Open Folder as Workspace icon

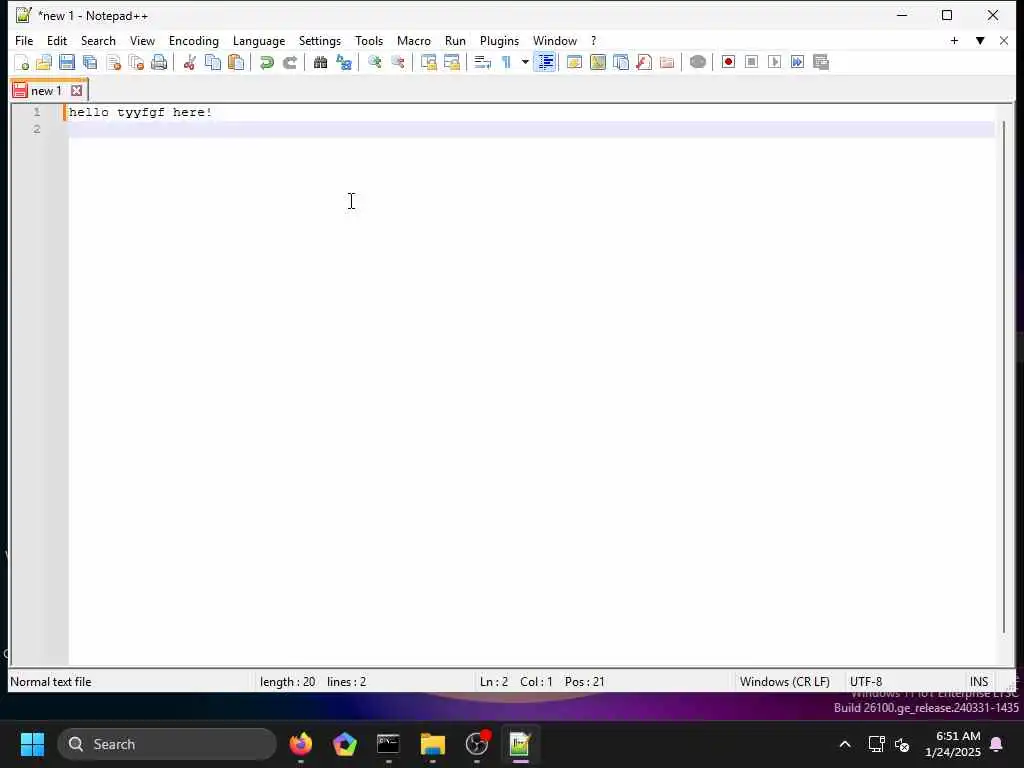667,62
